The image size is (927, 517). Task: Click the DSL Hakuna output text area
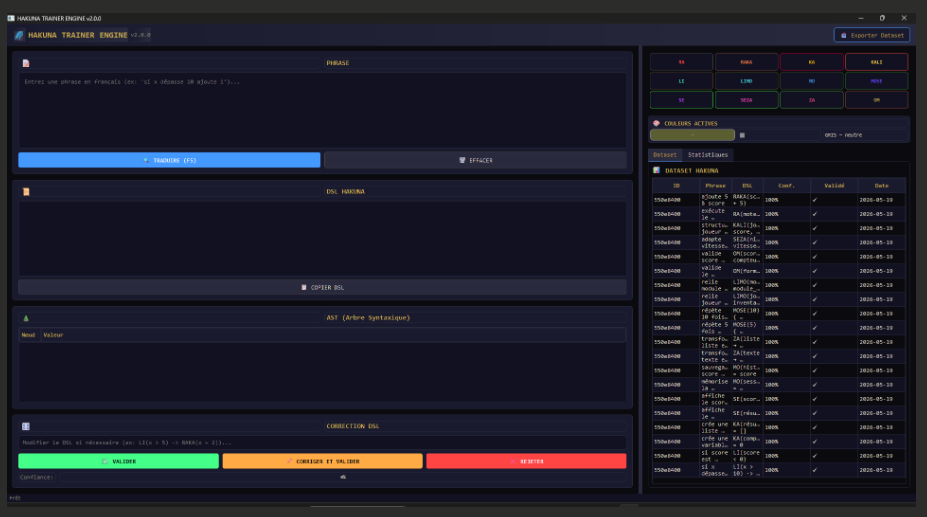pyautogui.click(x=322, y=239)
